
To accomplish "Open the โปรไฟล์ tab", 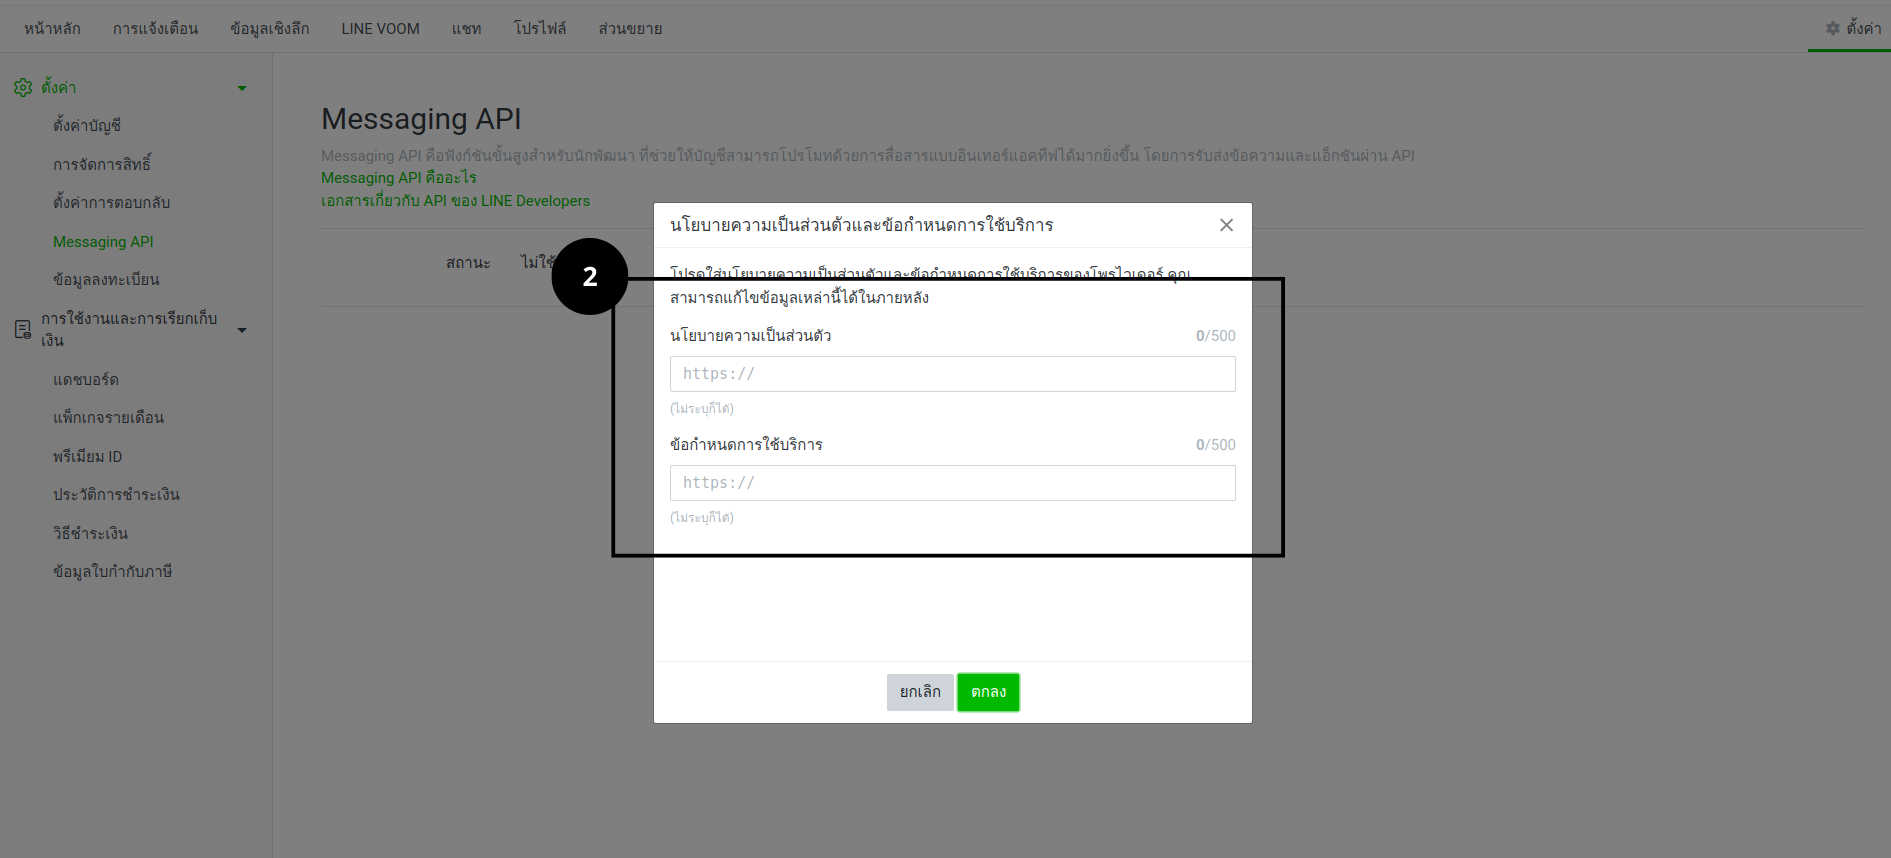I will point(540,28).
